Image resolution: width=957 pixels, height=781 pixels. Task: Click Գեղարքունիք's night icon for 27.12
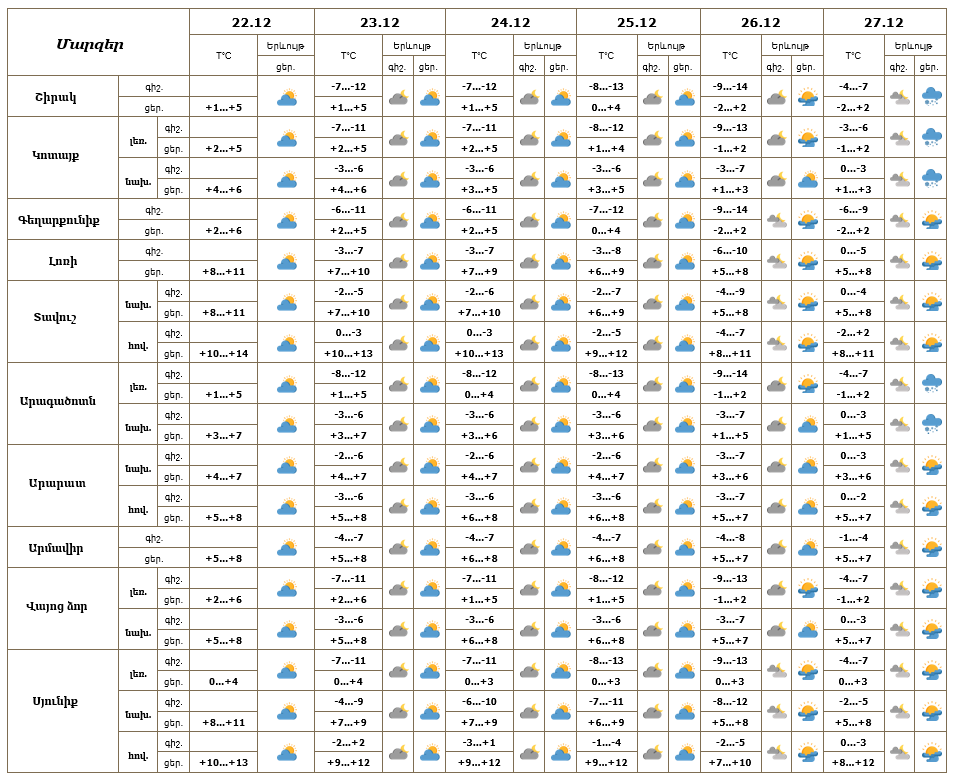[x=900, y=220]
